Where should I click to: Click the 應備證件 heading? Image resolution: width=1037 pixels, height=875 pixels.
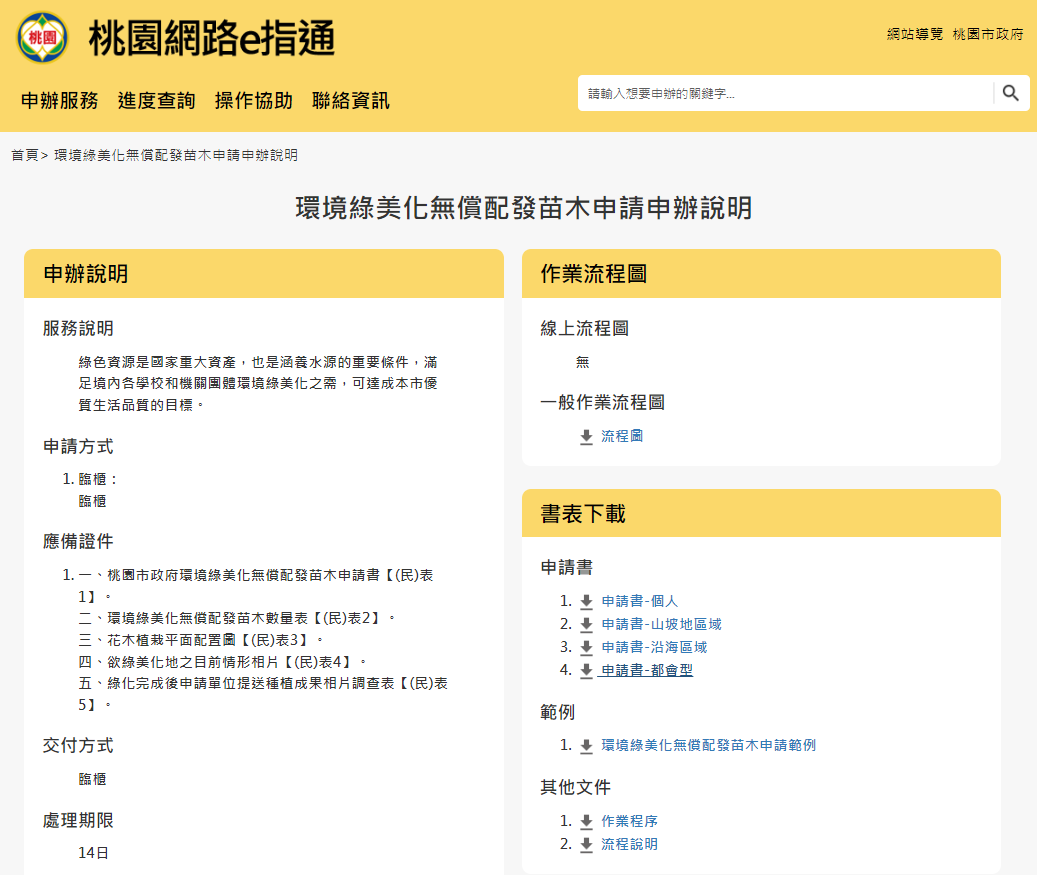78,542
